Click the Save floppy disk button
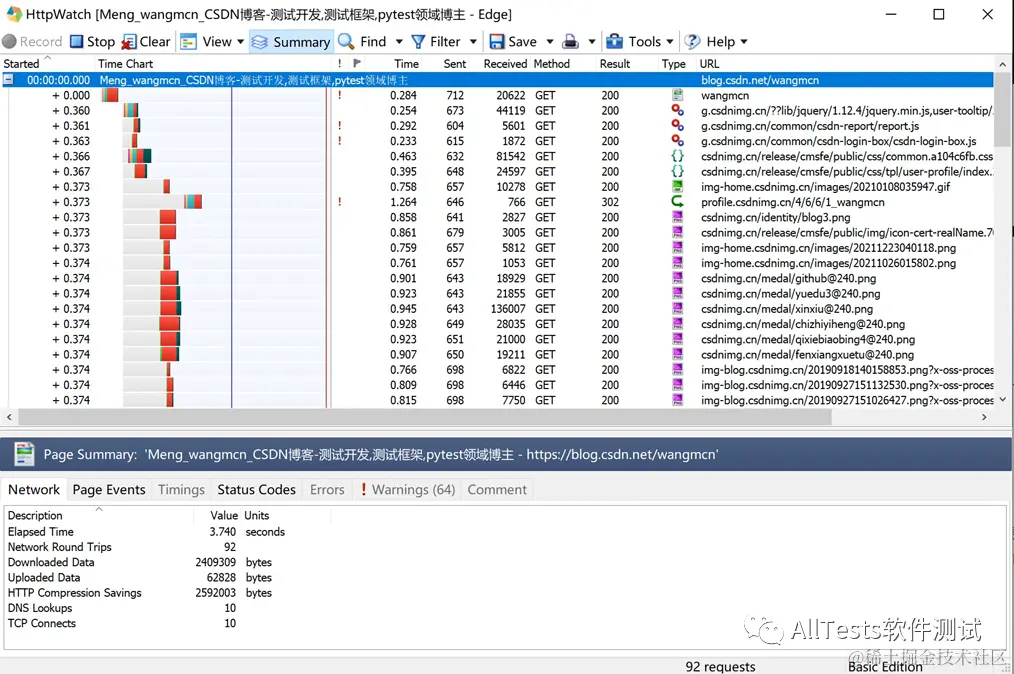This screenshot has height=674, width=1014. pos(513,41)
